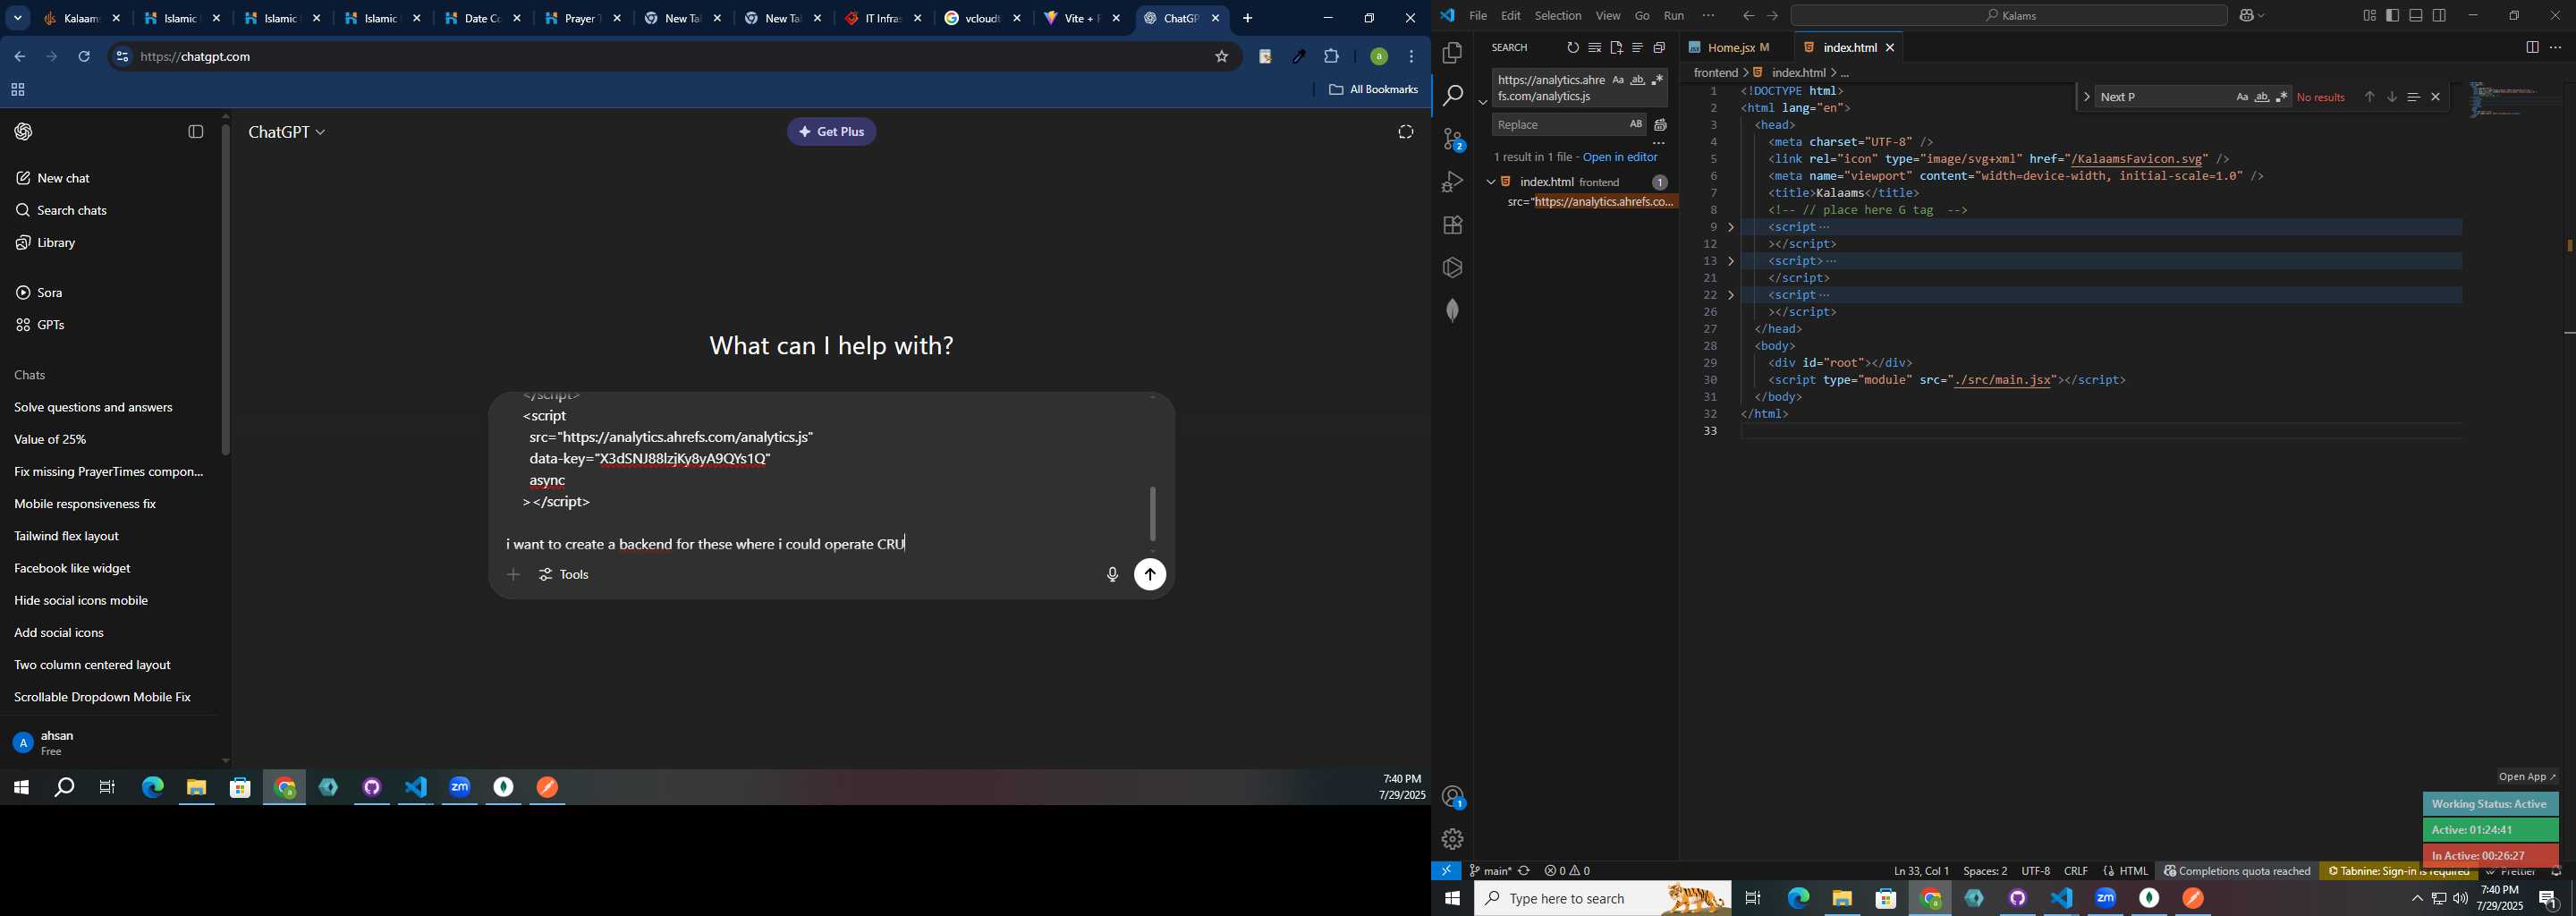The image size is (2576, 916).
Task: Toggle Regex in editor find widget
Action: 2281,97
